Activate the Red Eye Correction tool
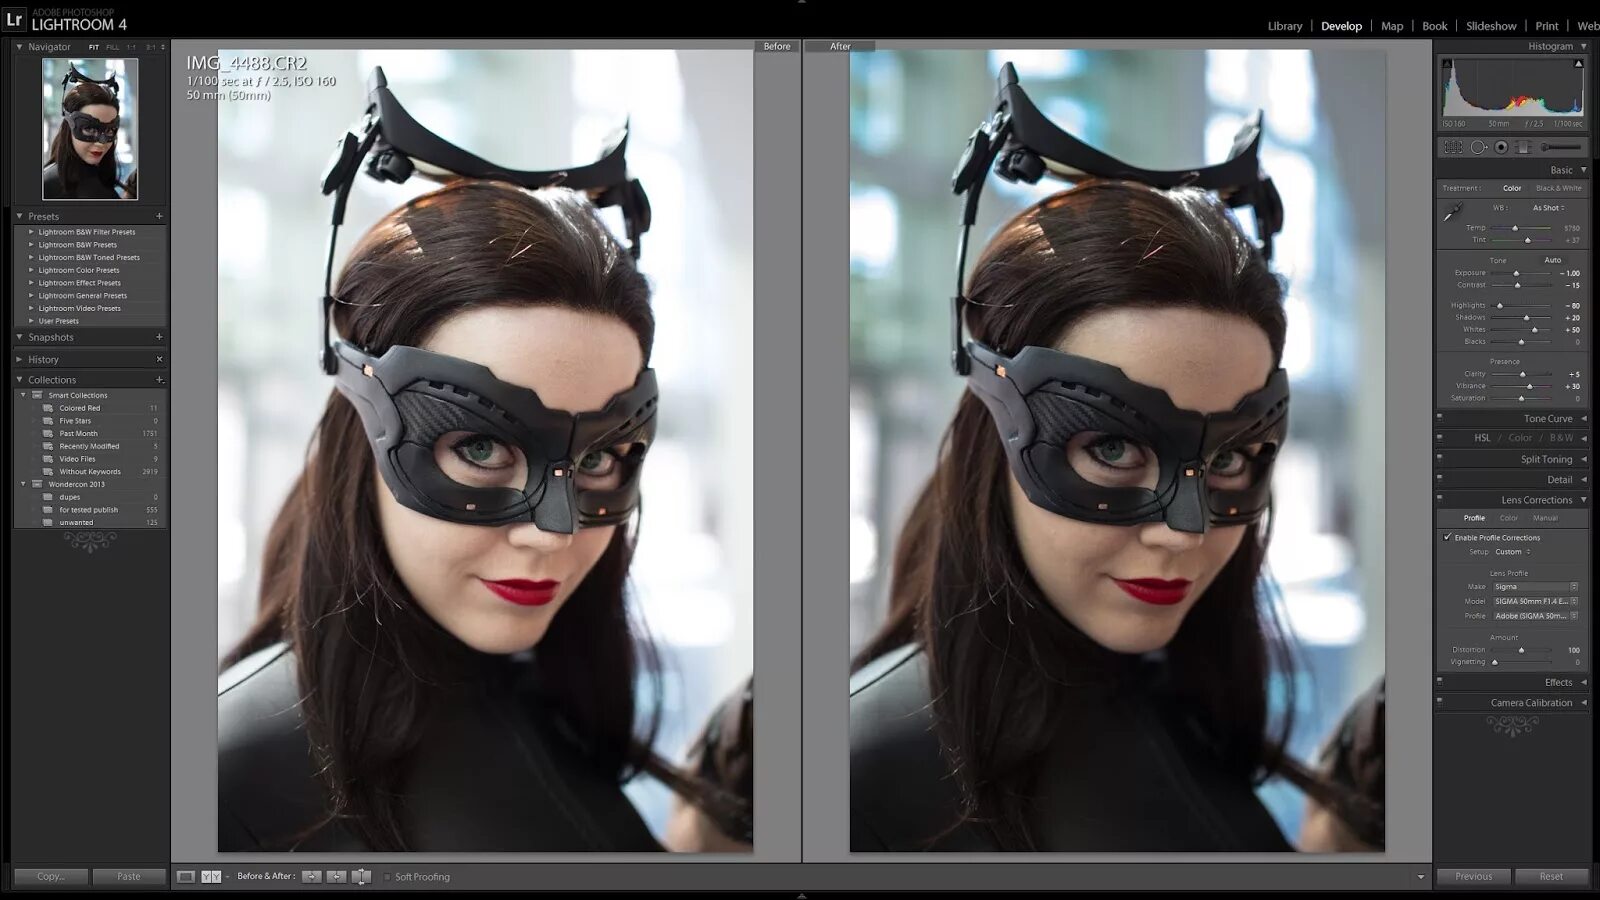The width and height of the screenshot is (1600, 900). (x=1501, y=147)
